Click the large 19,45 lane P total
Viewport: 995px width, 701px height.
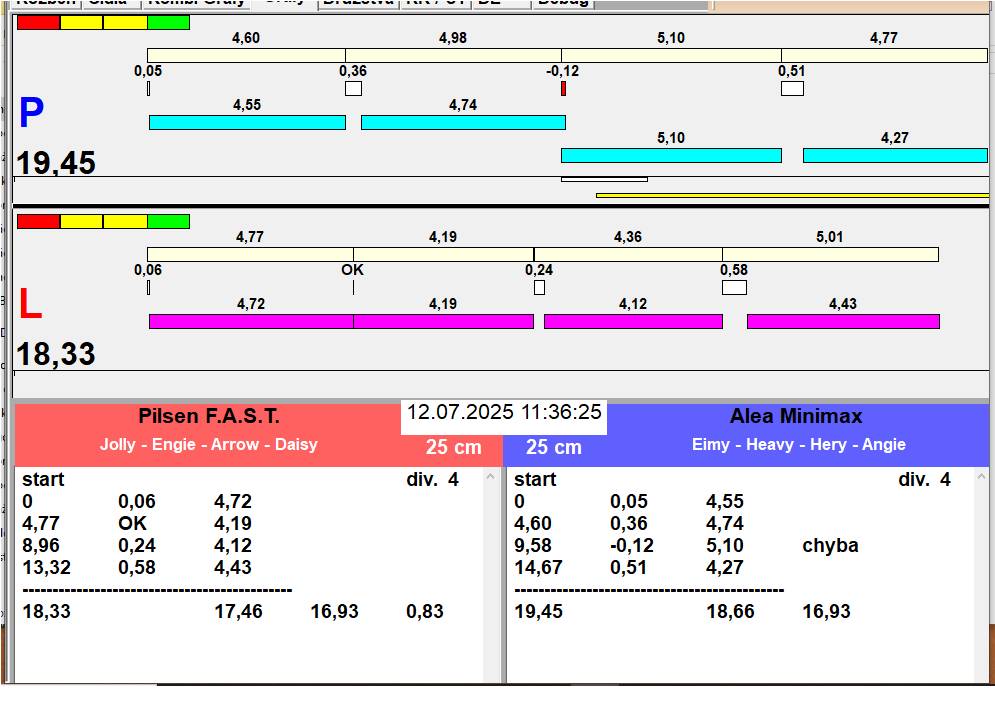56,163
